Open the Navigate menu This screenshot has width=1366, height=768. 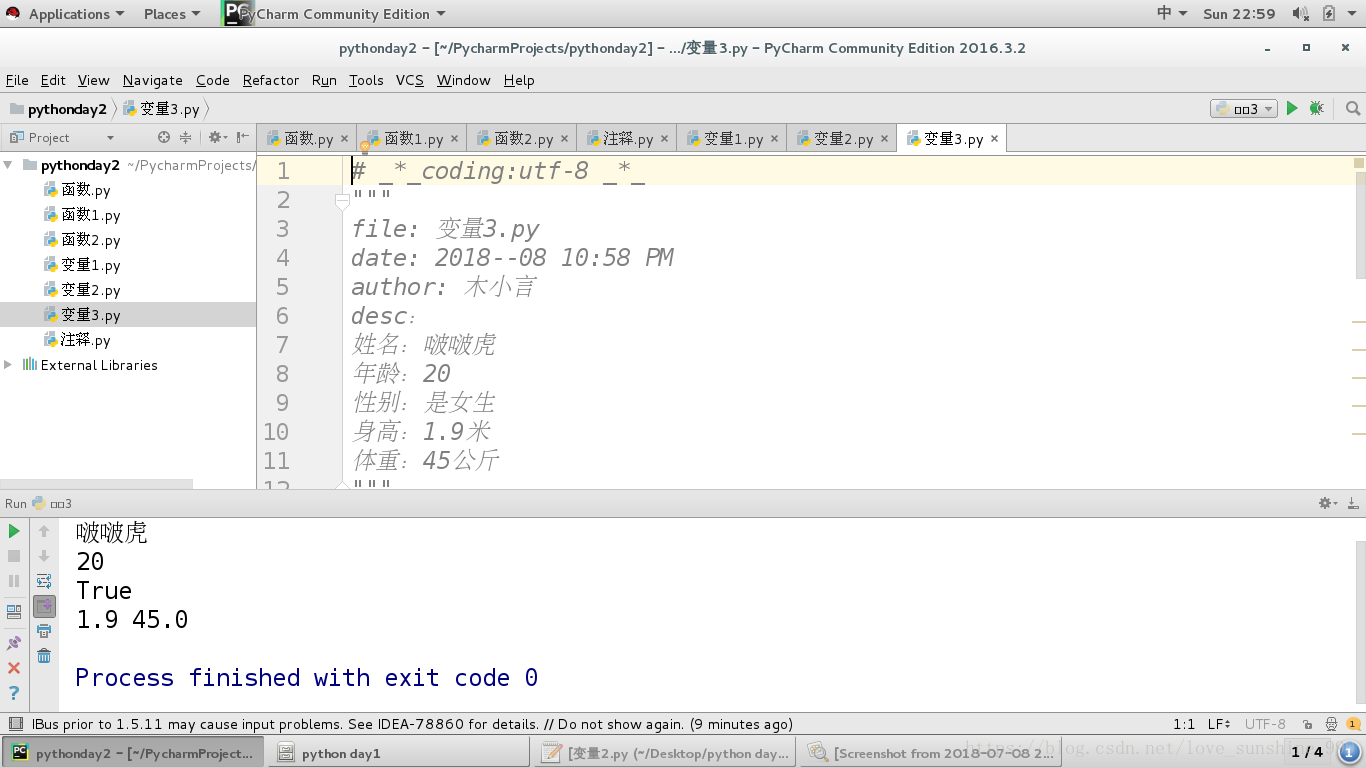(153, 80)
